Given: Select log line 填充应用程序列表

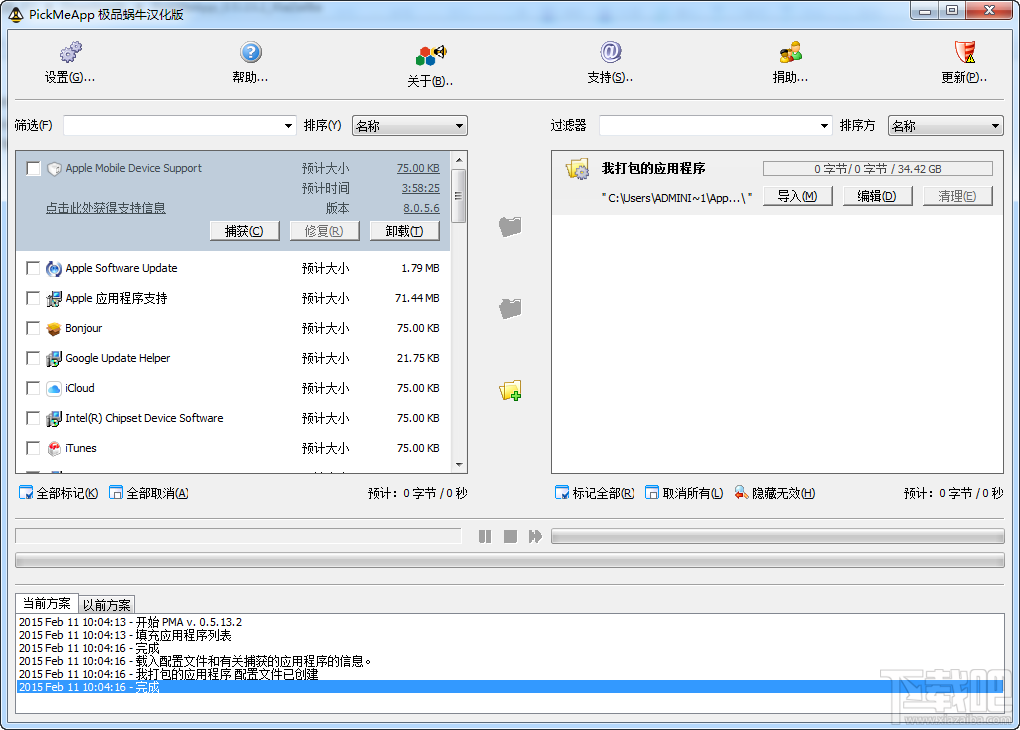Looking at the screenshot, I should (125, 635).
